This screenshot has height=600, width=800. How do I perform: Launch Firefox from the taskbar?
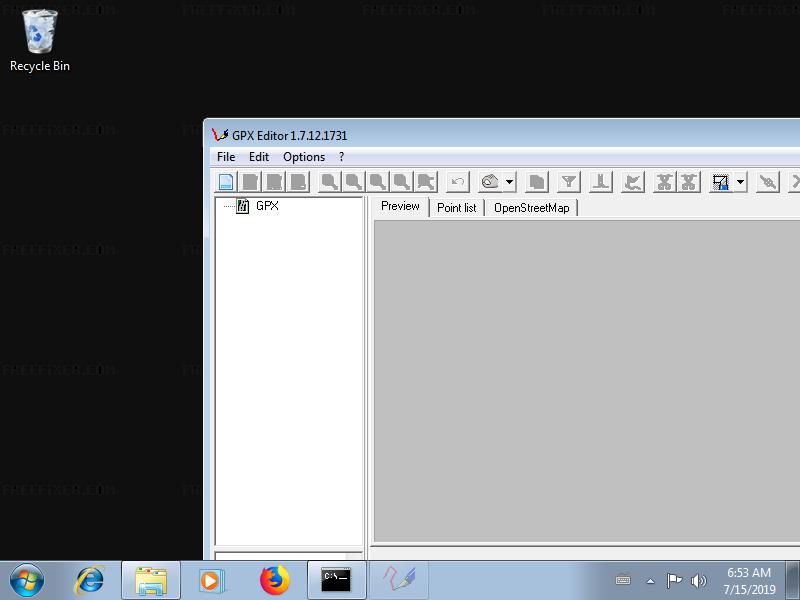[x=274, y=580]
